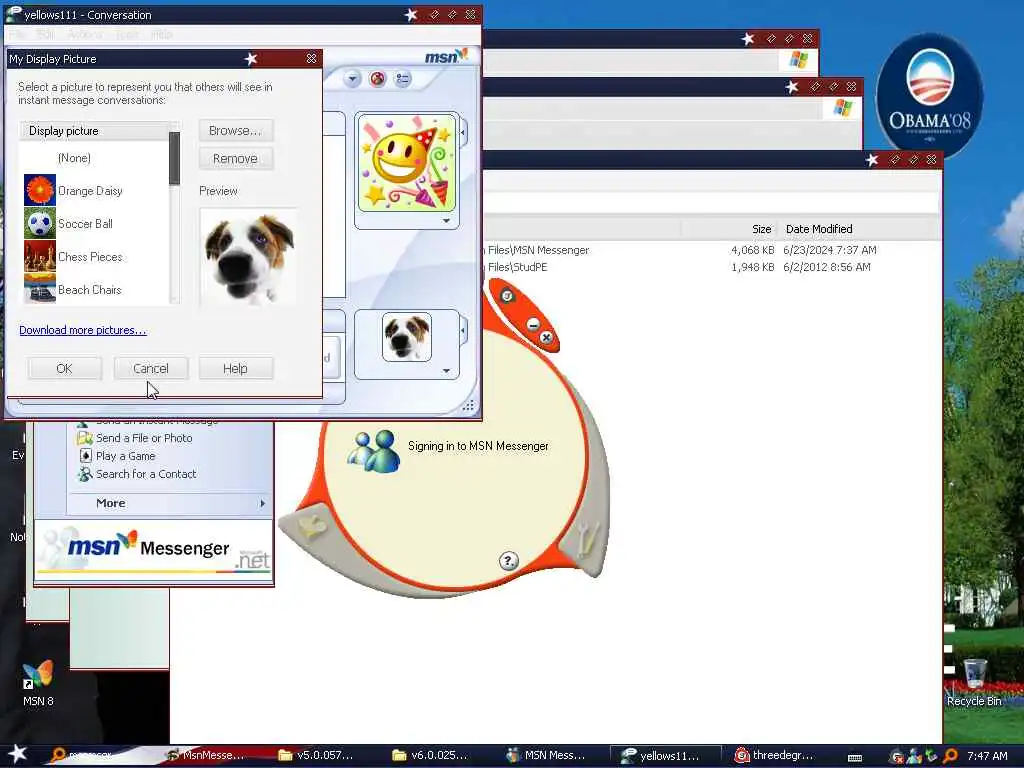
Task: Open dropdown under contact's smiley picture
Action: 446,221
